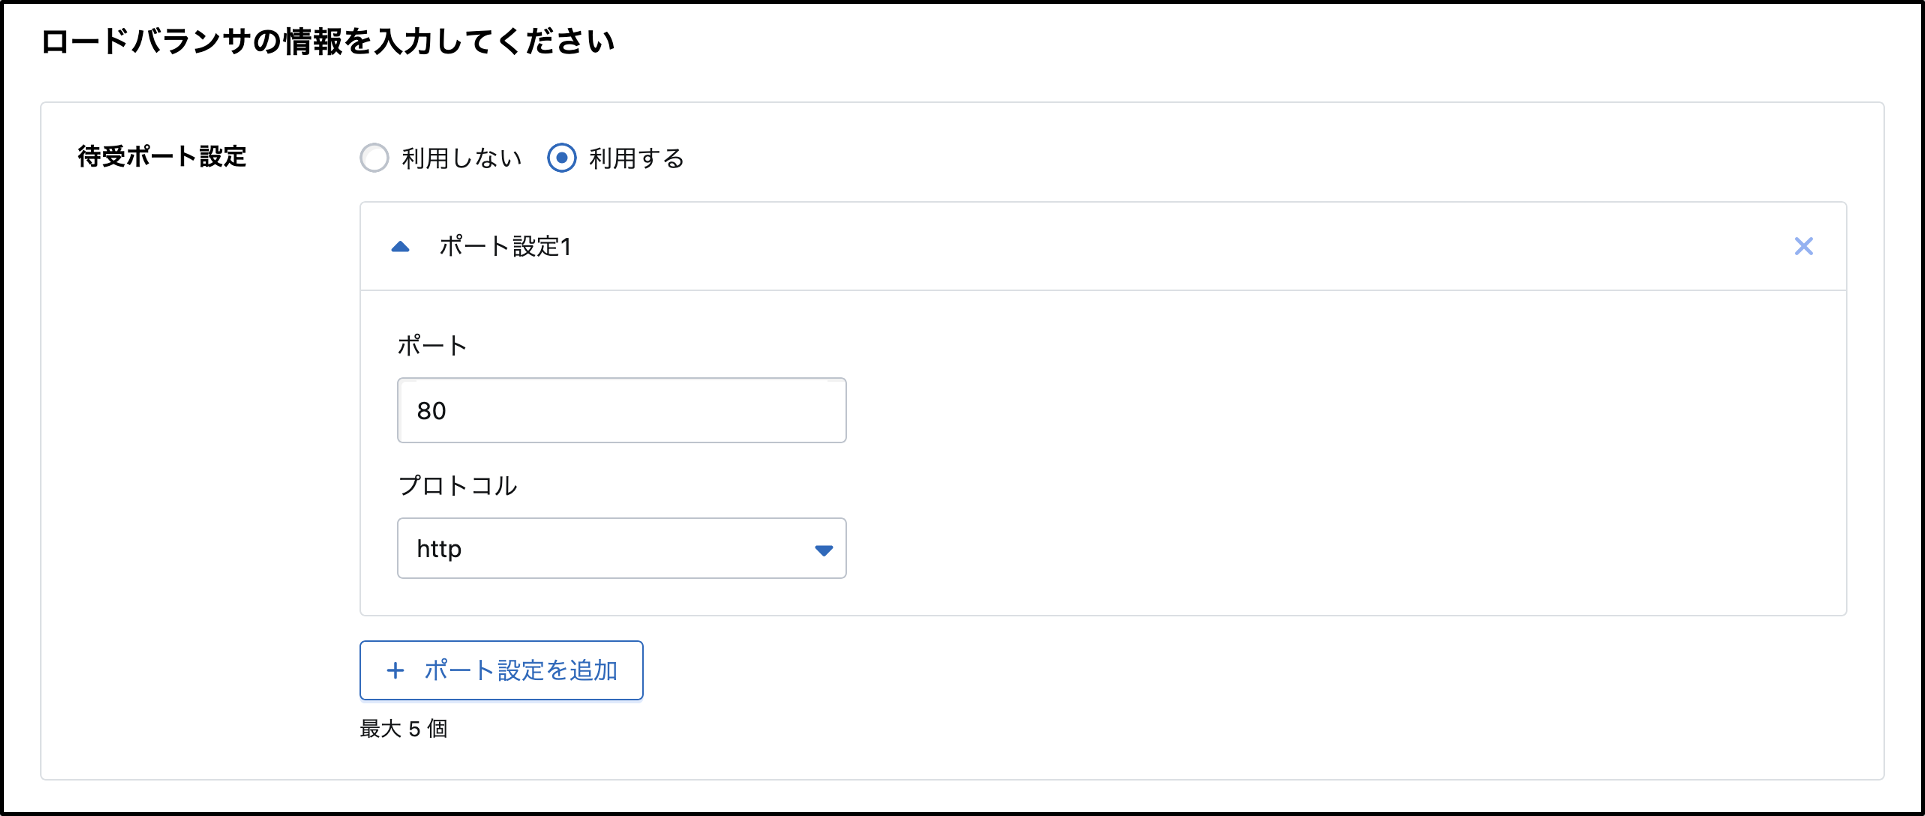Viewport: 1925px width, 816px height.
Task: Click the 最大 5 個 hint text
Action: click(x=403, y=729)
